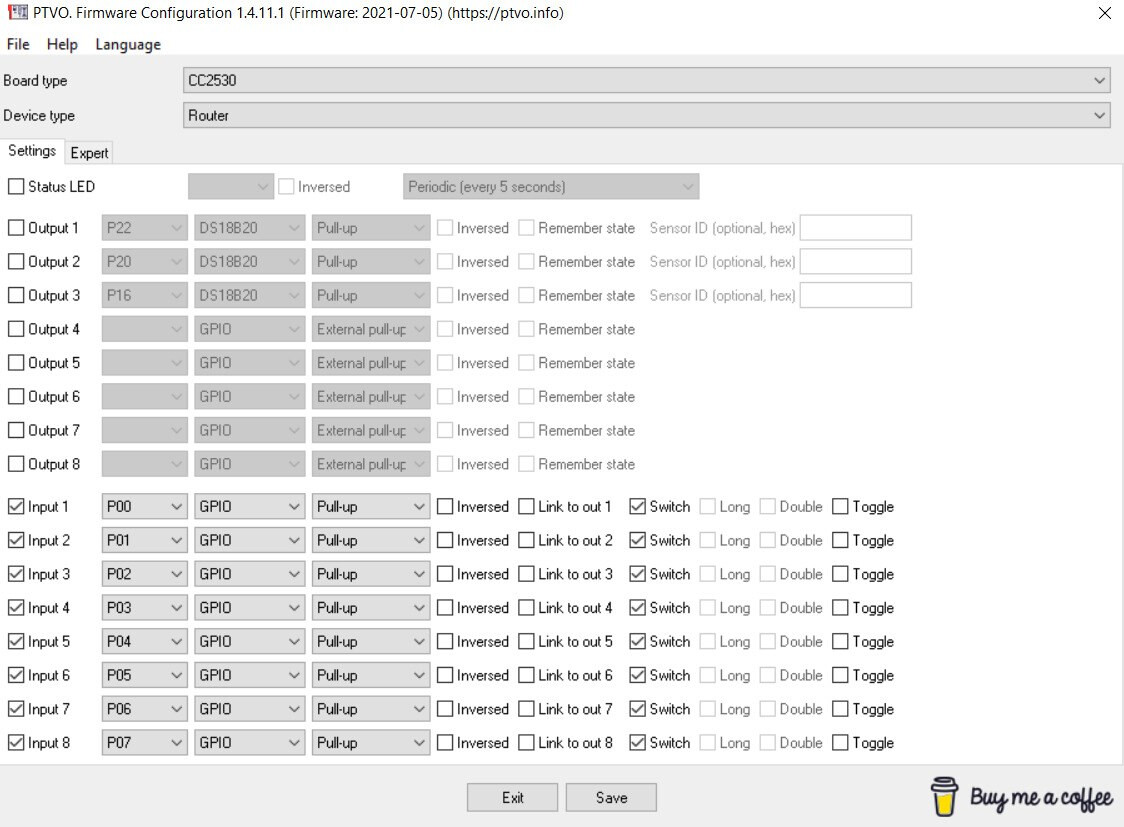The width and height of the screenshot is (1124, 827).
Task: Click the Save button
Action: pos(611,798)
